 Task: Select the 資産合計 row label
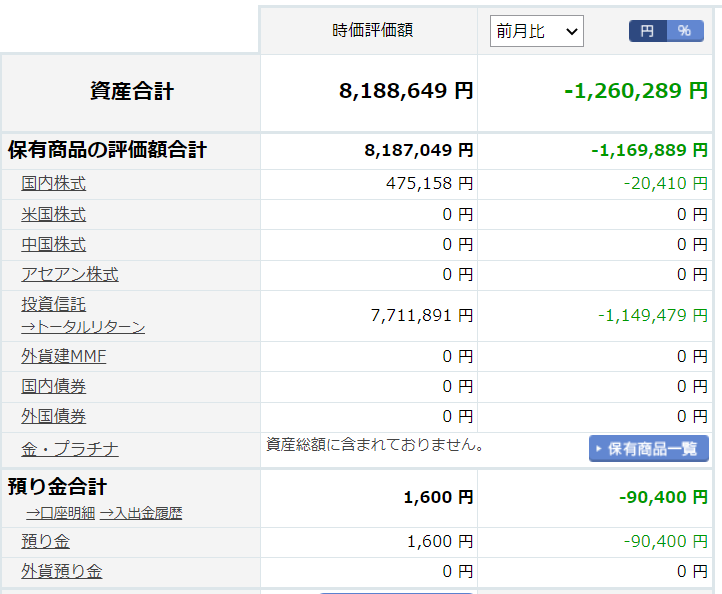tap(132, 91)
